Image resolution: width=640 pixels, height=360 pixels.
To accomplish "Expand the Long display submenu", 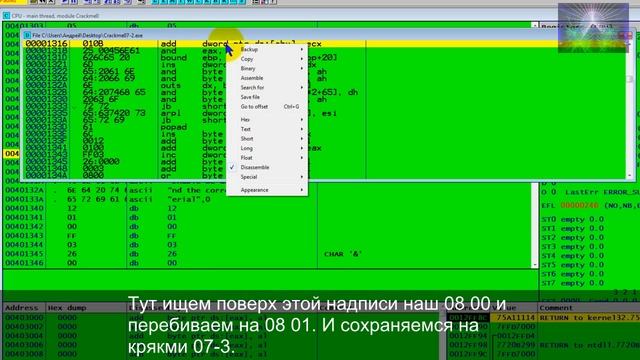I will click(267, 148).
